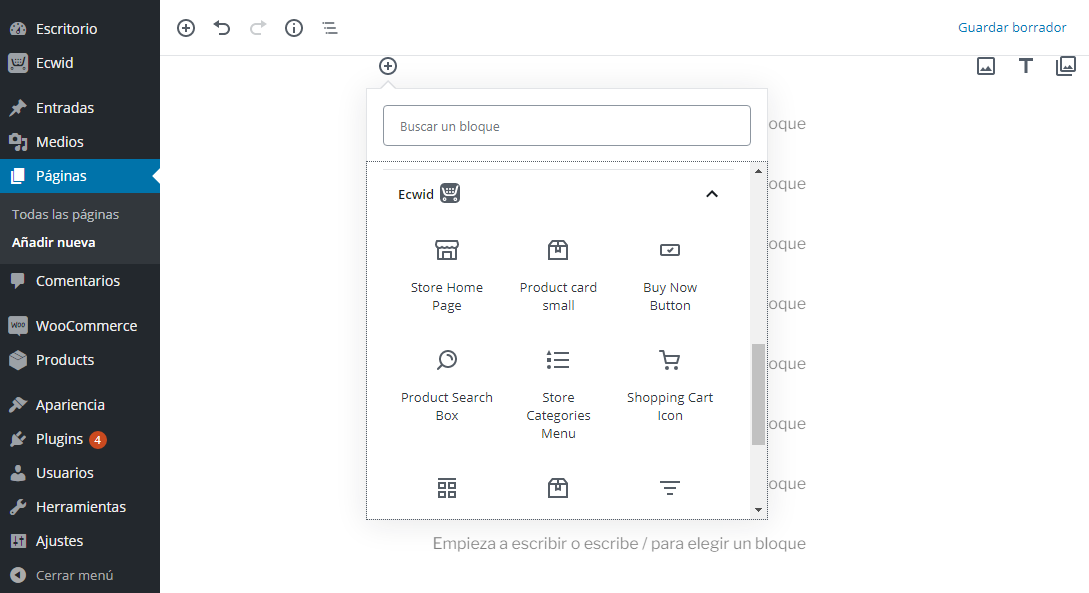This screenshot has height=593, width=1089.
Task: Click Guardar borrador link
Action: (x=1012, y=27)
